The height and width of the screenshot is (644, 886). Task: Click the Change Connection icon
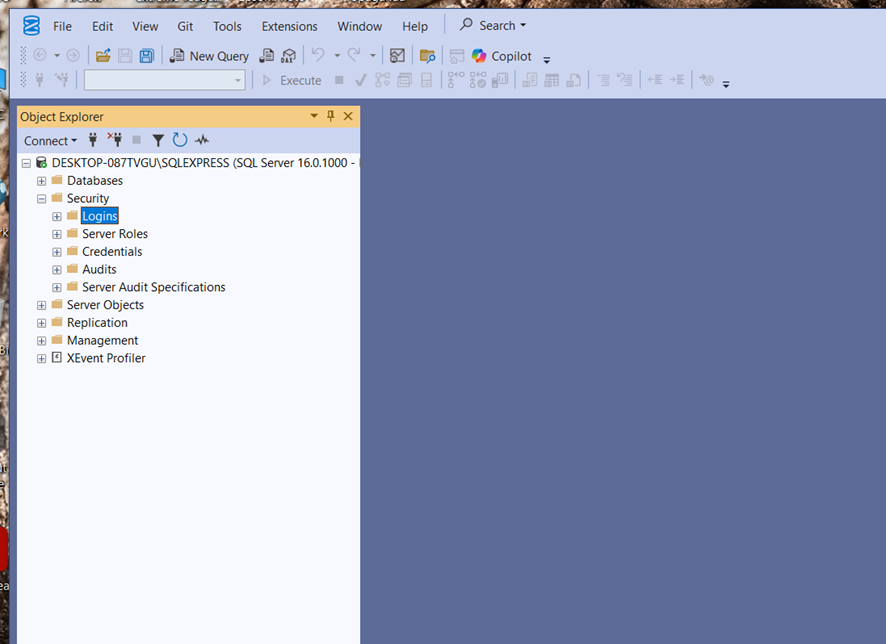pos(62,80)
